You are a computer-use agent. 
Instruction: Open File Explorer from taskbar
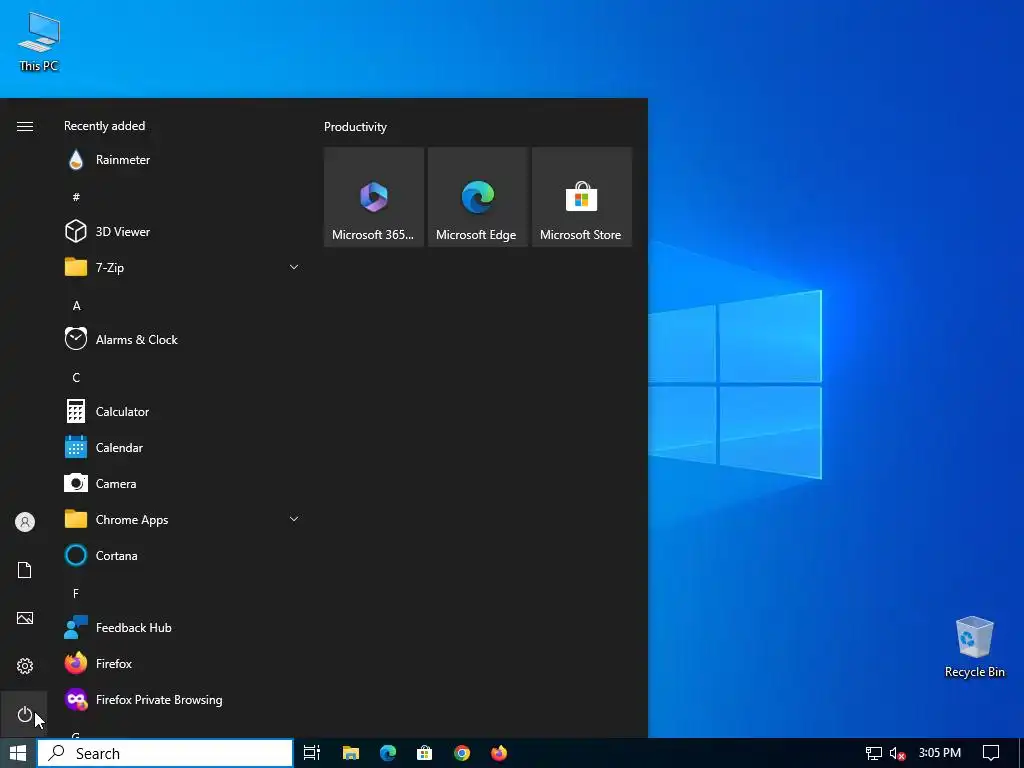click(351, 754)
